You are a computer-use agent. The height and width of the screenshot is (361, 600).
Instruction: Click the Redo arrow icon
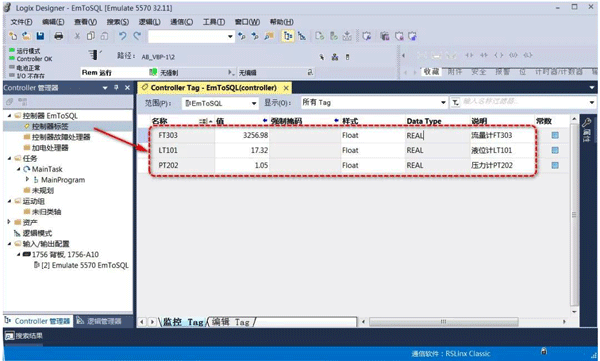point(137,36)
